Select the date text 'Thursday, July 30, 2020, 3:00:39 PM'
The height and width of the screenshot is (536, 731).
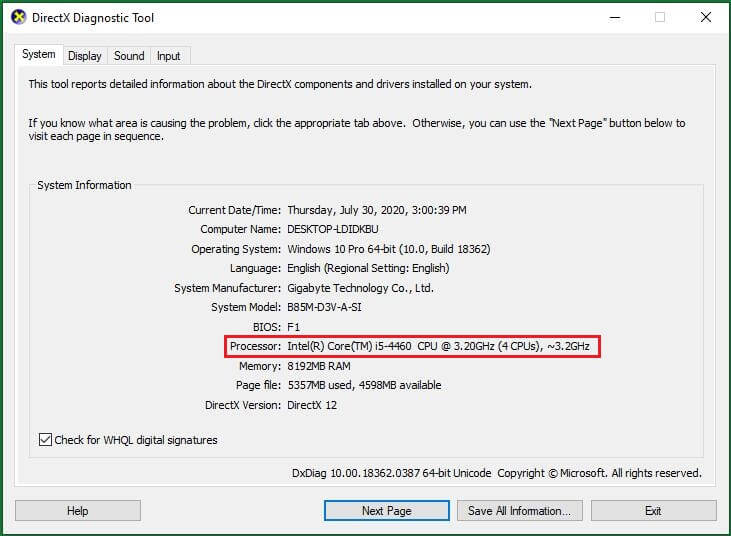[377, 210]
